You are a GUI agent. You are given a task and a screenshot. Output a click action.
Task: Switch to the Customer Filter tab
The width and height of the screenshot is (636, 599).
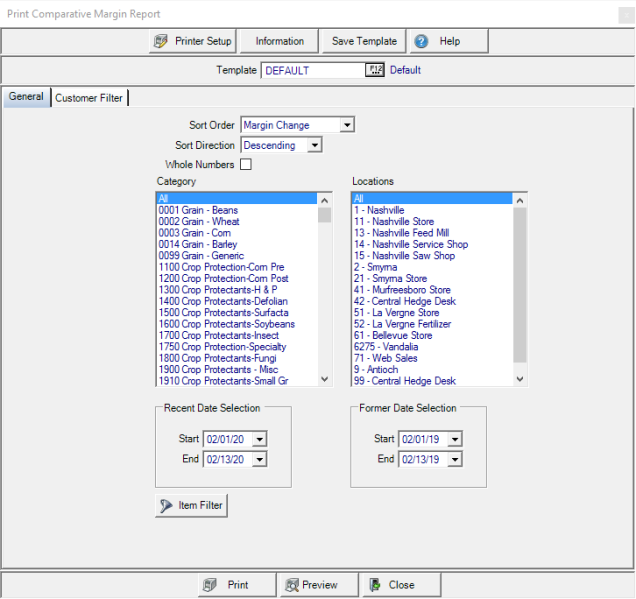tap(89, 98)
